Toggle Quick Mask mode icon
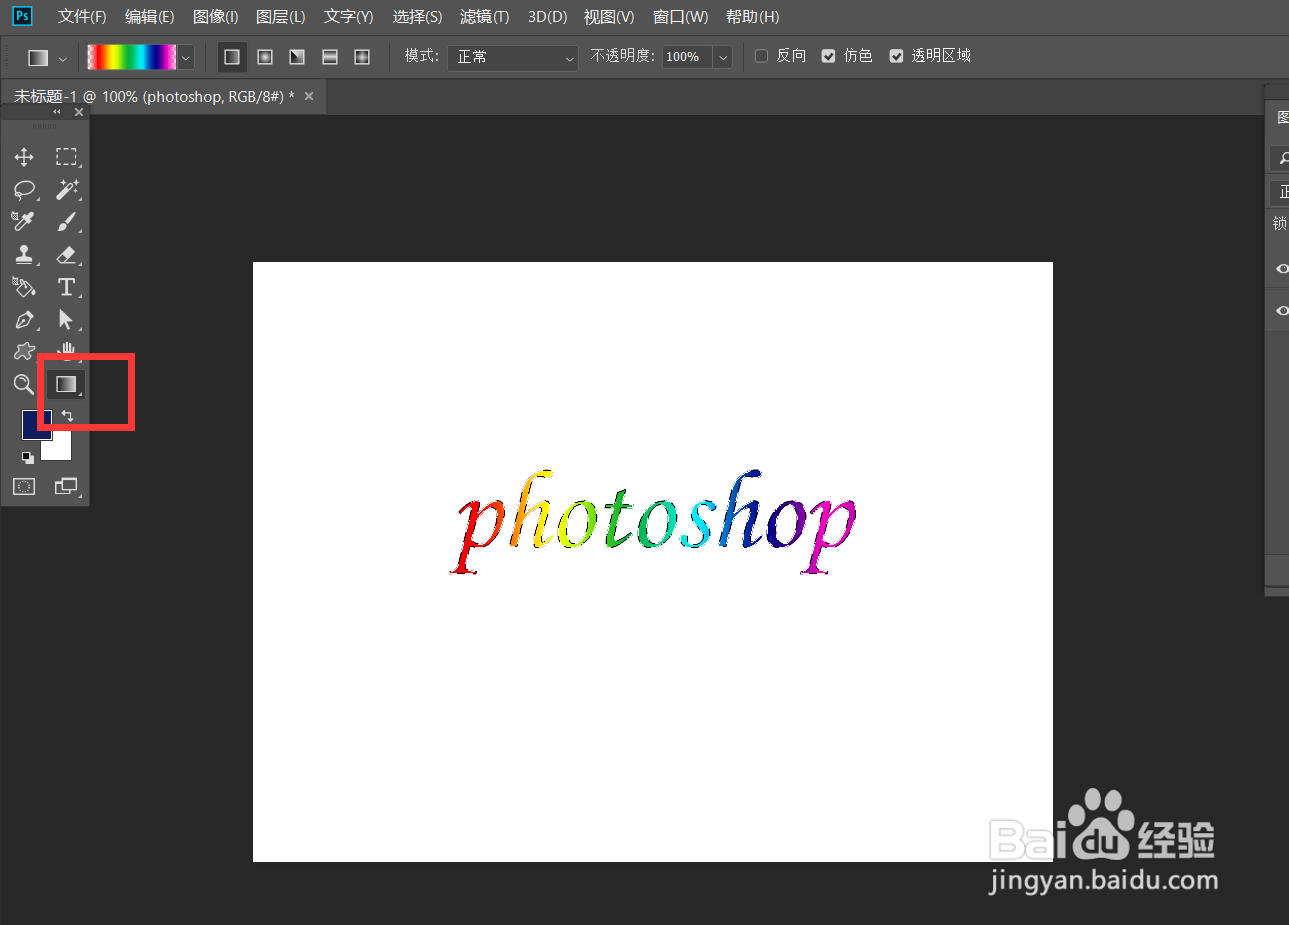 coord(24,487)
